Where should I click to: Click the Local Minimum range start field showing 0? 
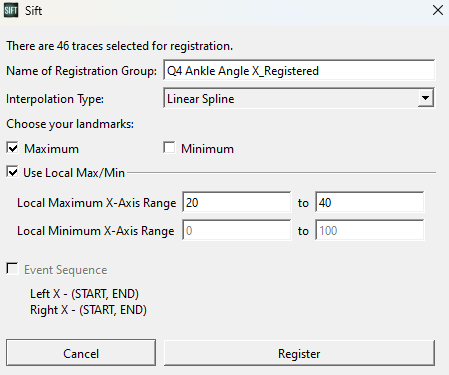[x=237, y=230]
